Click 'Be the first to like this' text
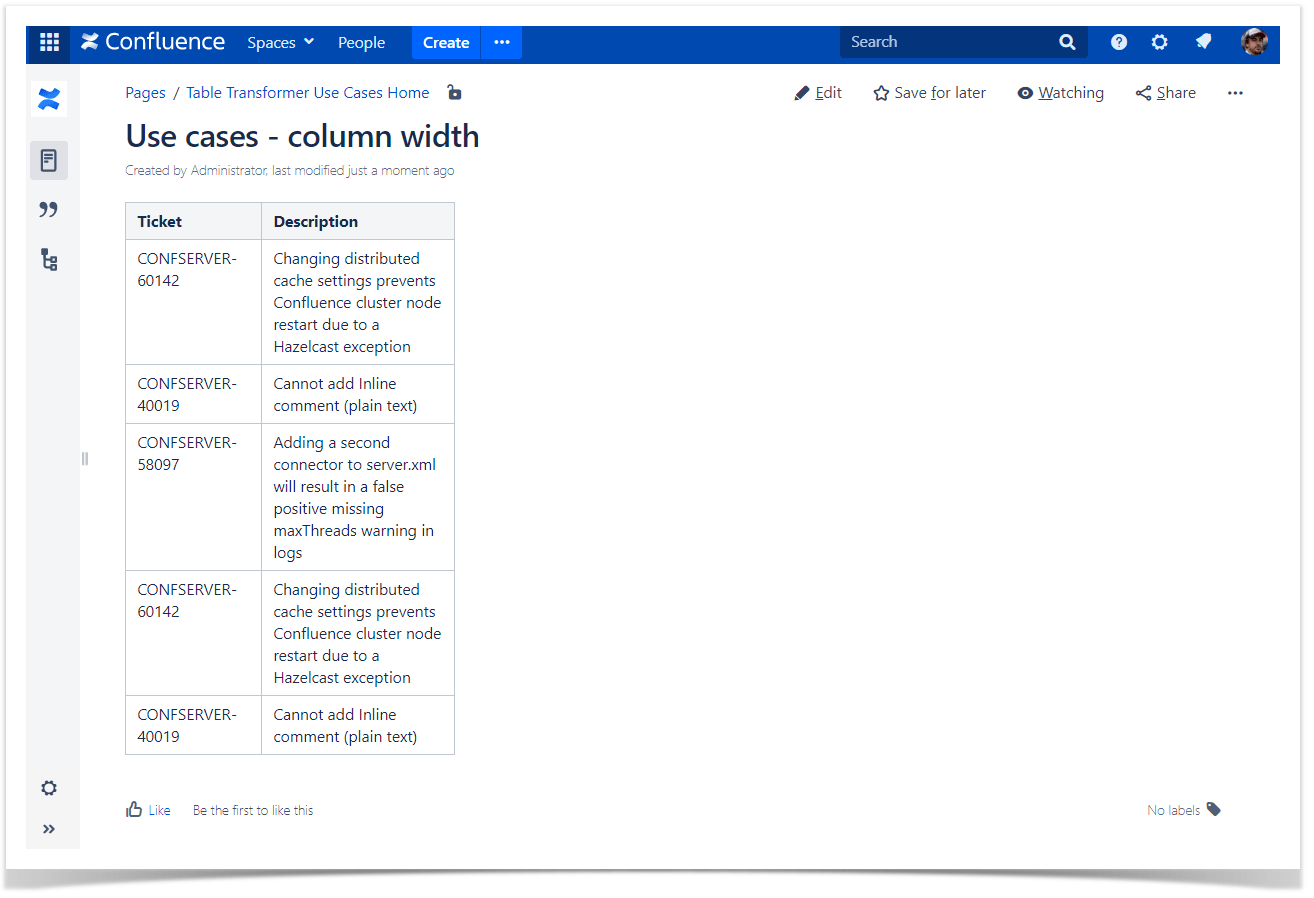Screen dimensions: 1314x898 coord(253,810)
